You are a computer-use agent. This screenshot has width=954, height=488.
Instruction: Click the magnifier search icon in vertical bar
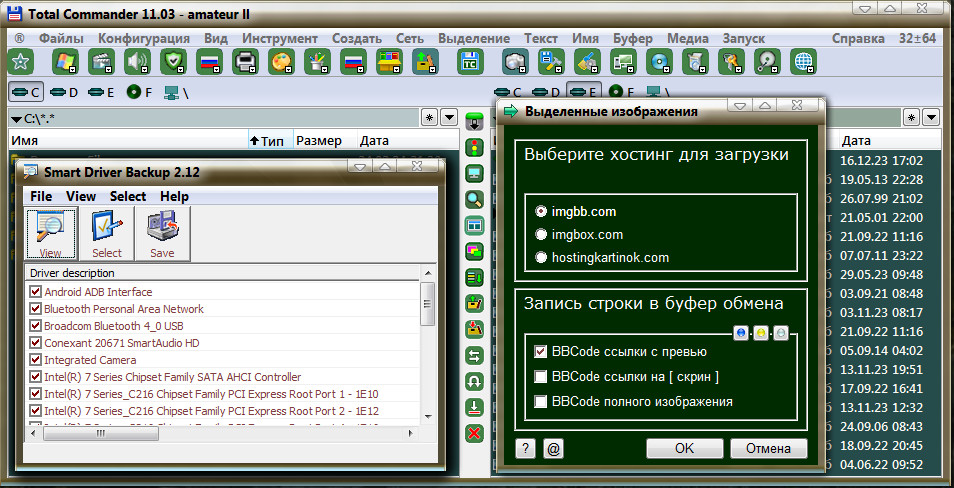coord(474,198)
